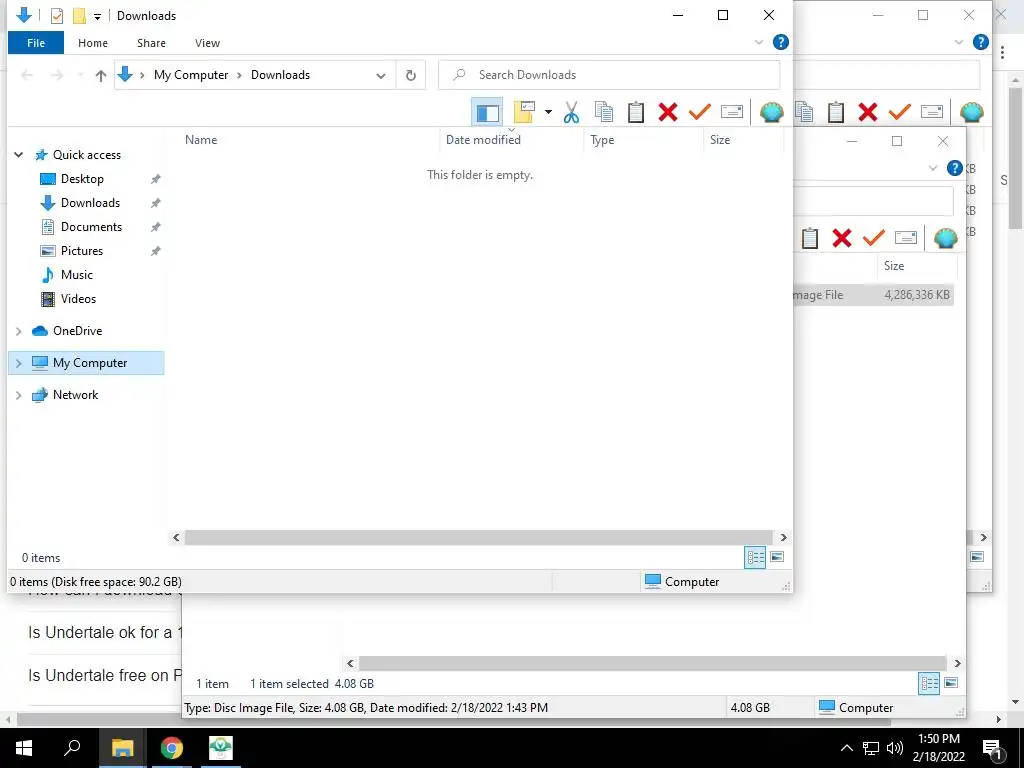This screenshot has width=1024, height=768.
Task: Collapse the Quick access tree node
Action: pos(18,155)
